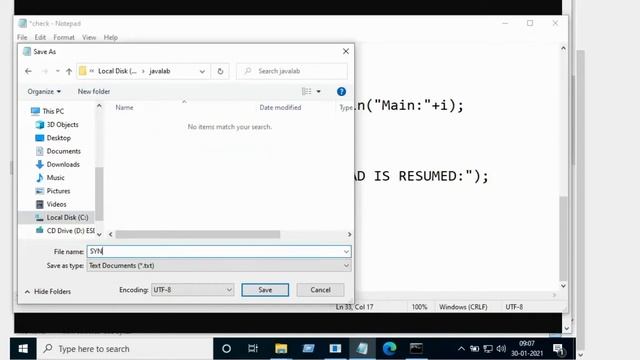Select This PC in the tree
Viewport: 640px width, 360px height.
(x=53, y=111)
